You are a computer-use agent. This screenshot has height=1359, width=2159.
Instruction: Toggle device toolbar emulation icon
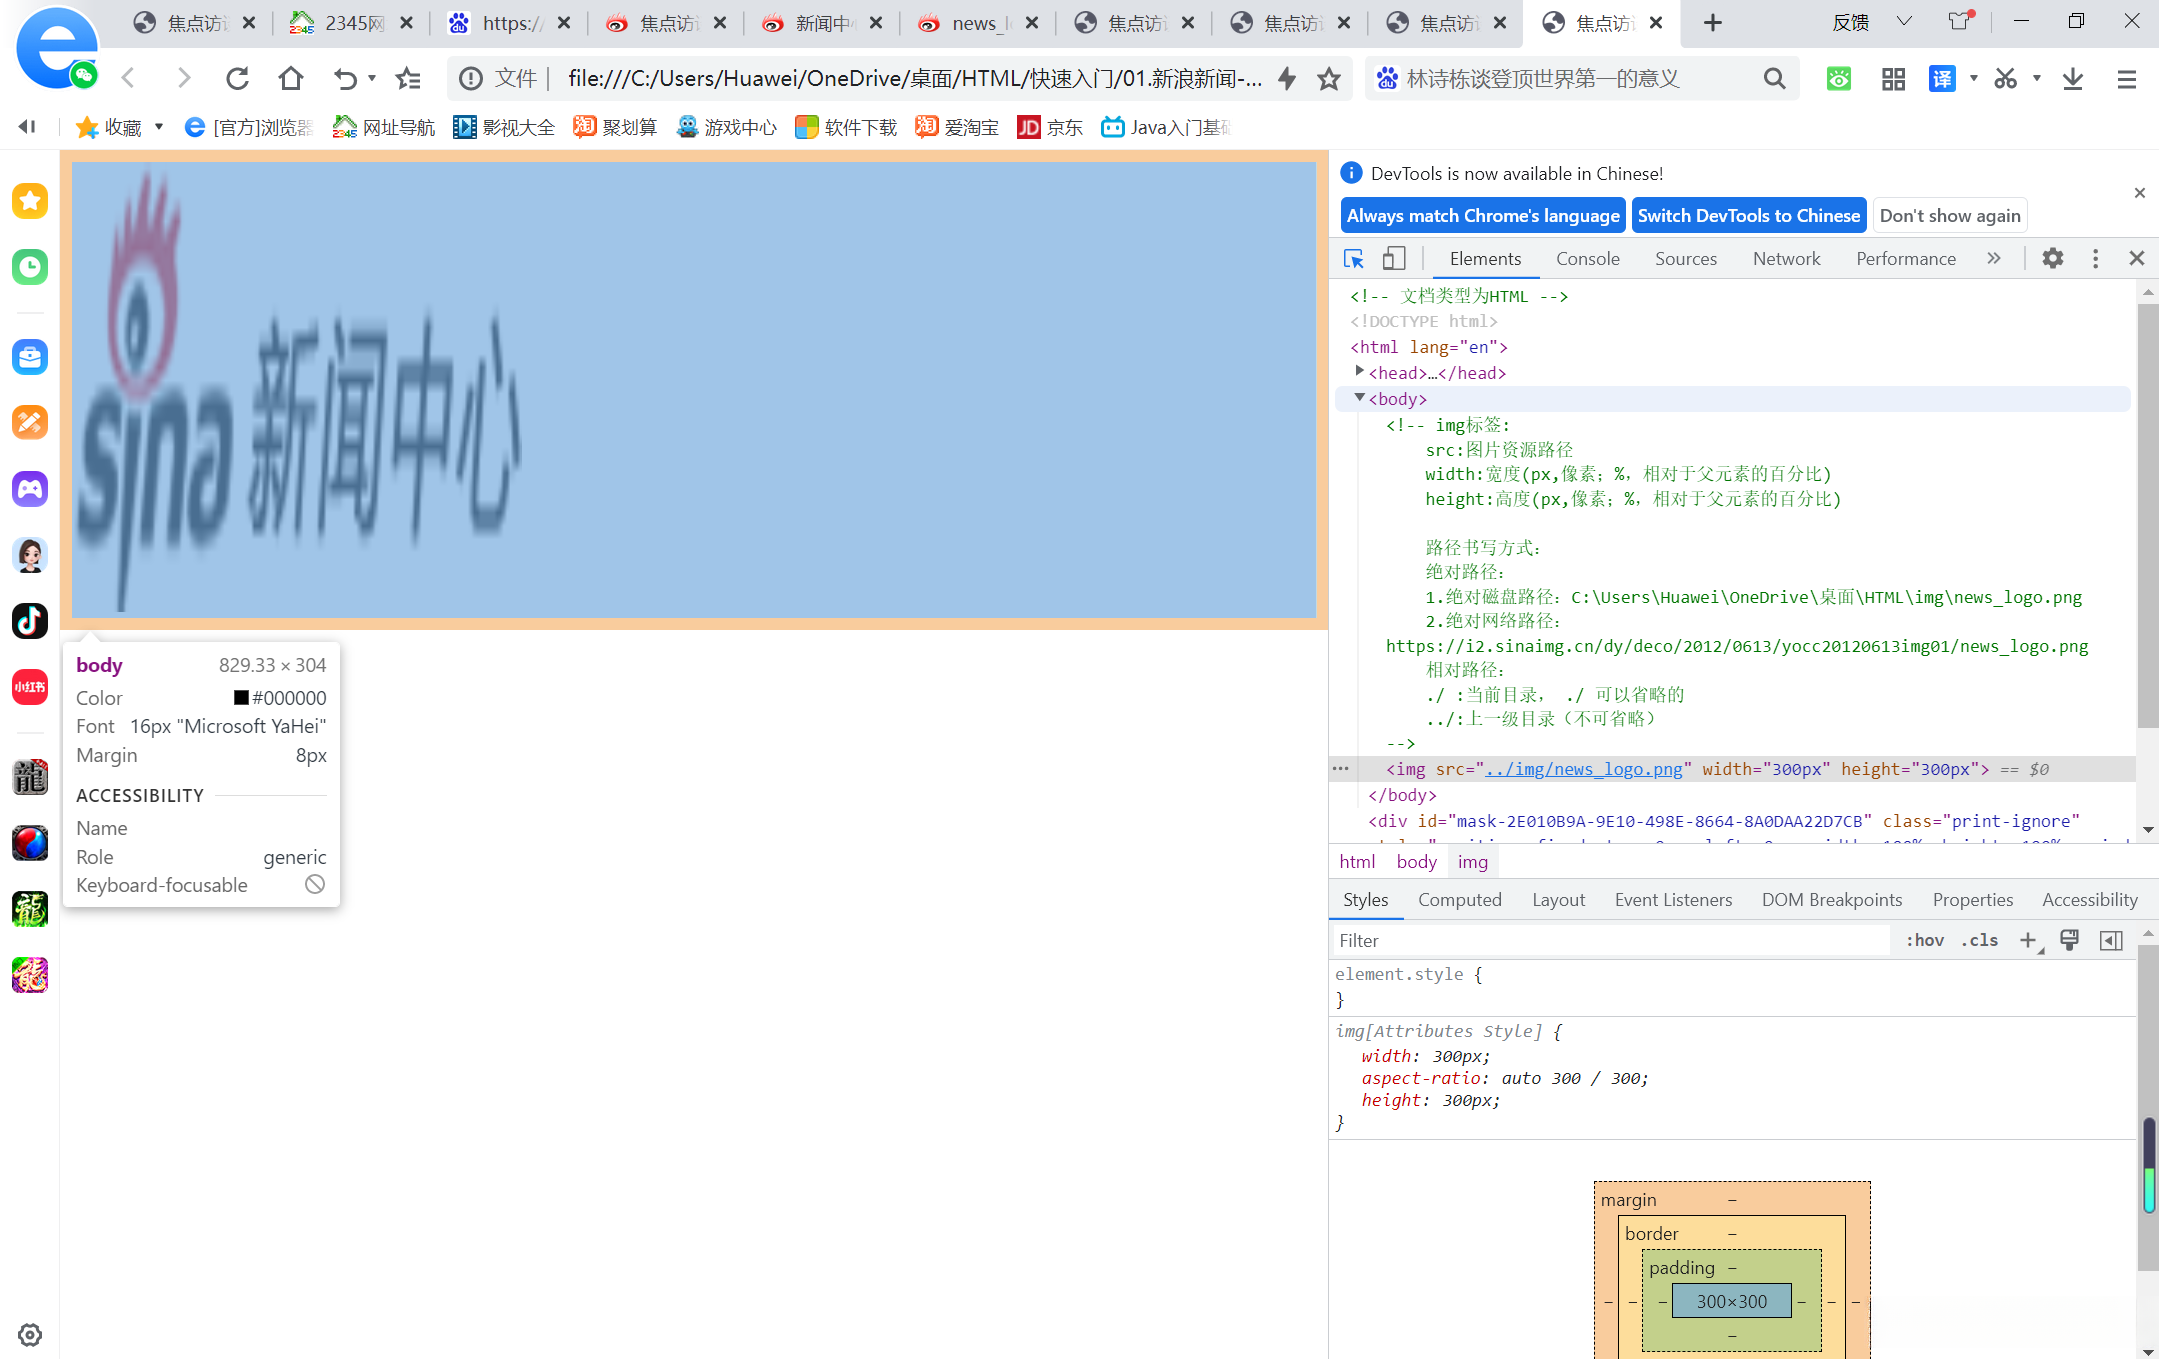1393,259
